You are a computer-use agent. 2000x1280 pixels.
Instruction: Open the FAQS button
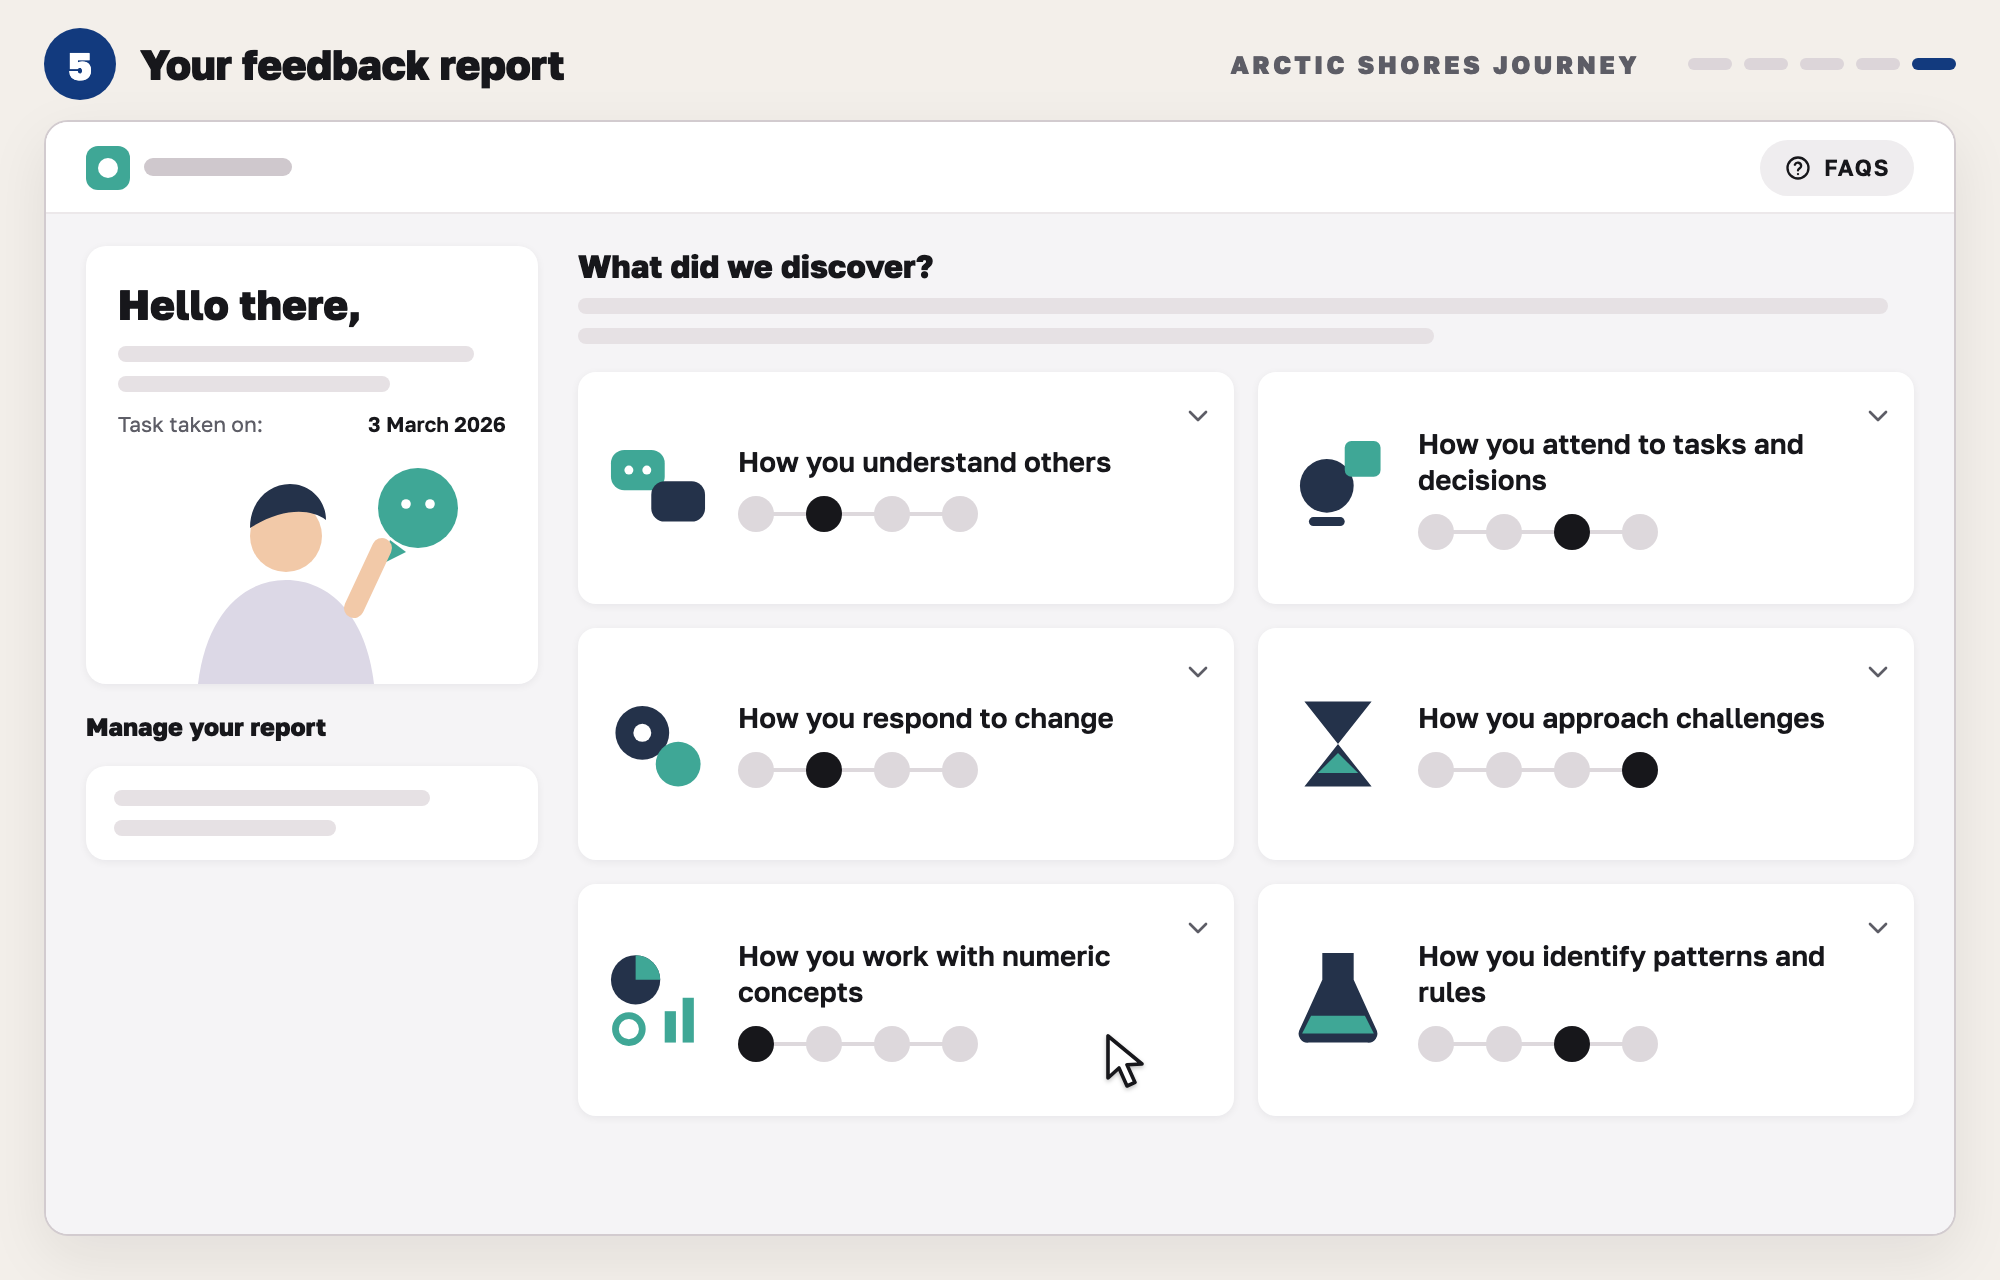(1836, 168)
